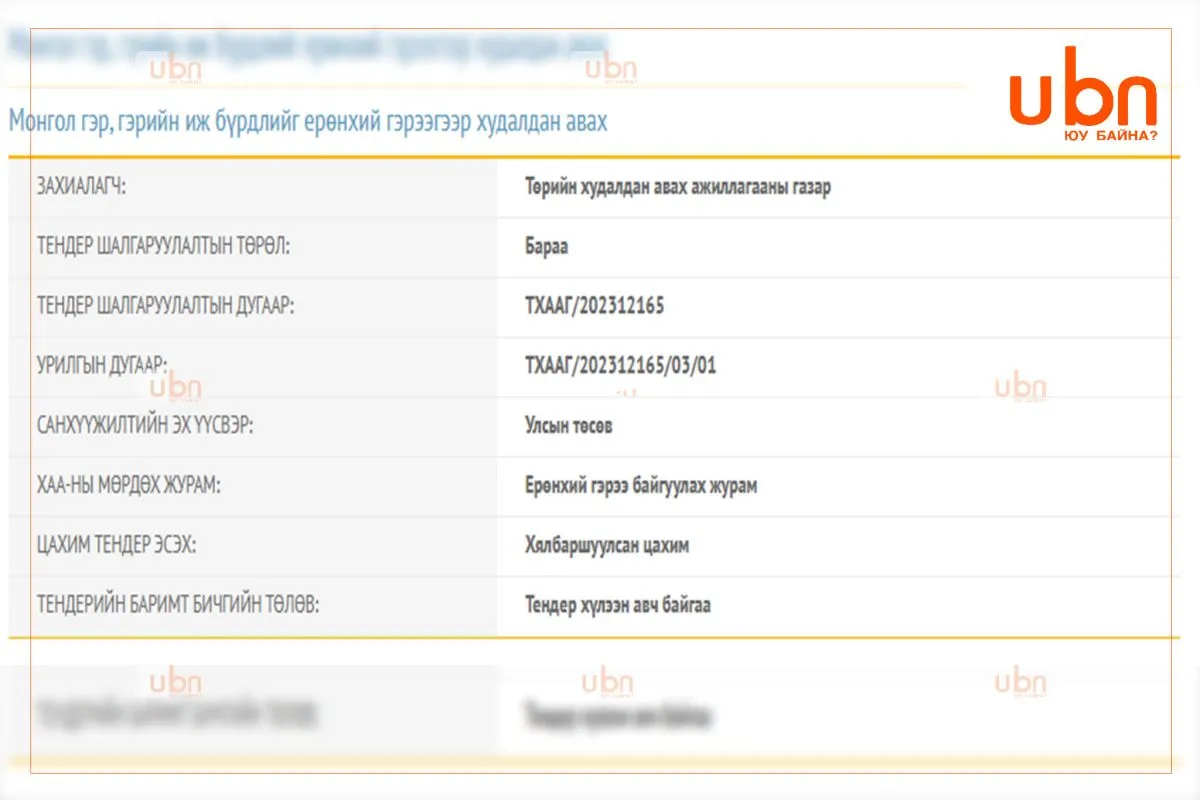Viewport: 1200px width, 800px height.
Task: Select the 'УРИЛГЫН ДУГААР:' label
Action: 102,366
